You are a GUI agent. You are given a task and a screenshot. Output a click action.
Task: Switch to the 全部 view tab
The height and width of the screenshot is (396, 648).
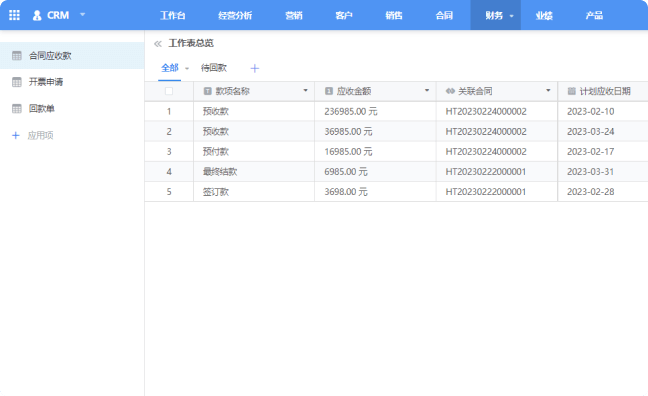tap(170, 68)
